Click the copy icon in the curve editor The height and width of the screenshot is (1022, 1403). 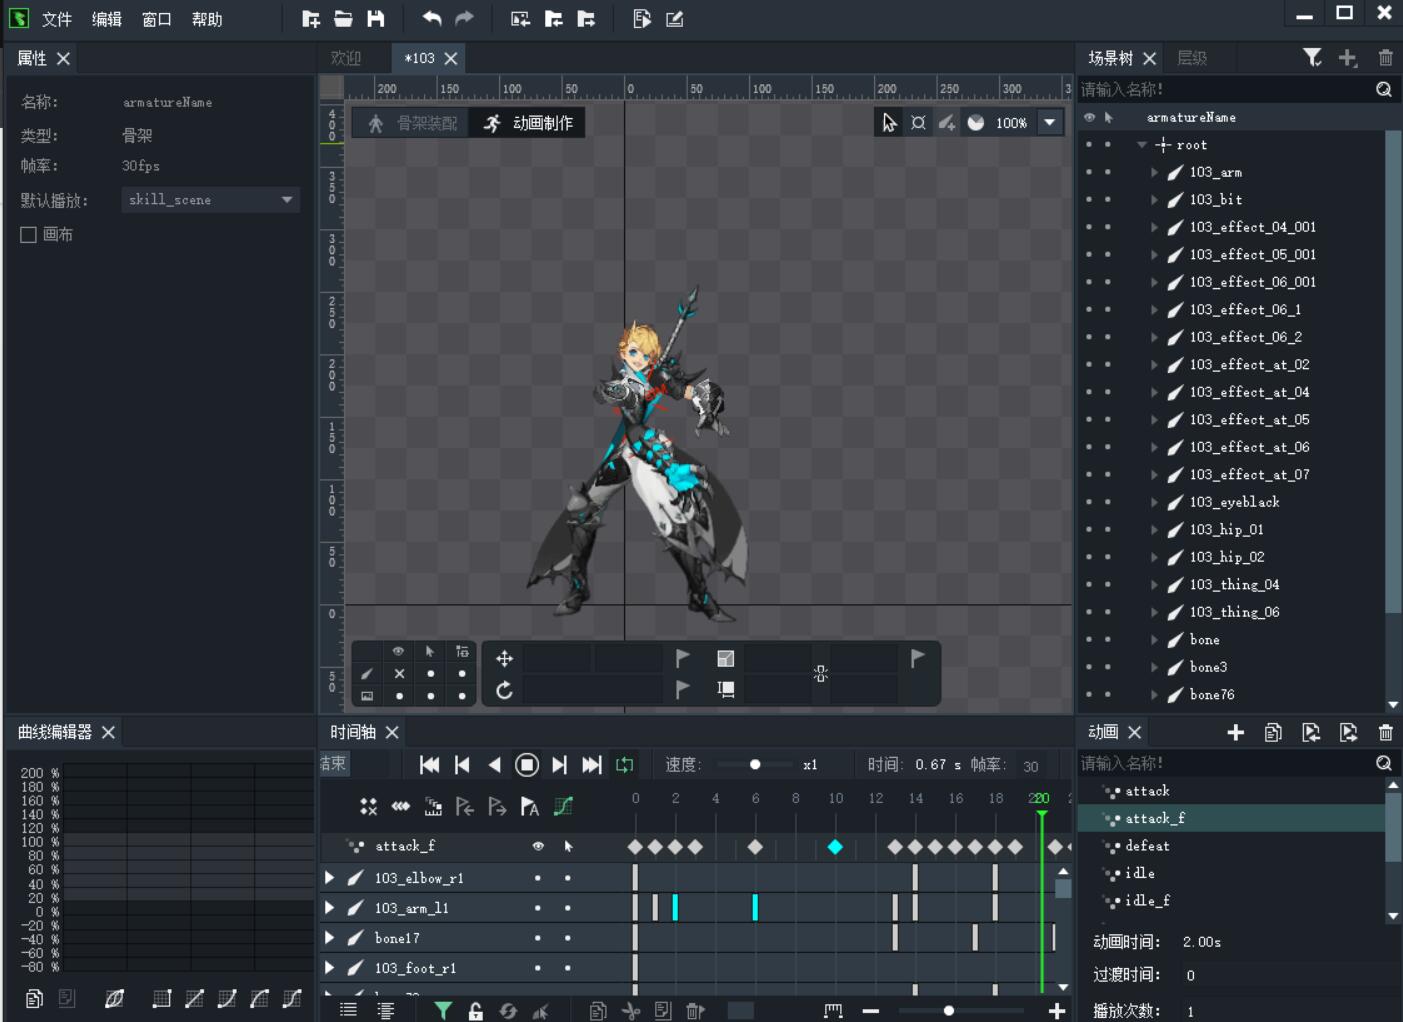click(34, 998)
